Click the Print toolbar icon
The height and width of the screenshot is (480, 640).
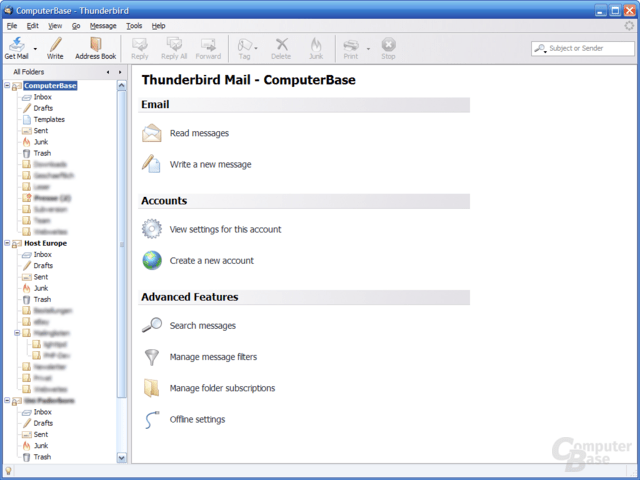(x=351, y=44)
